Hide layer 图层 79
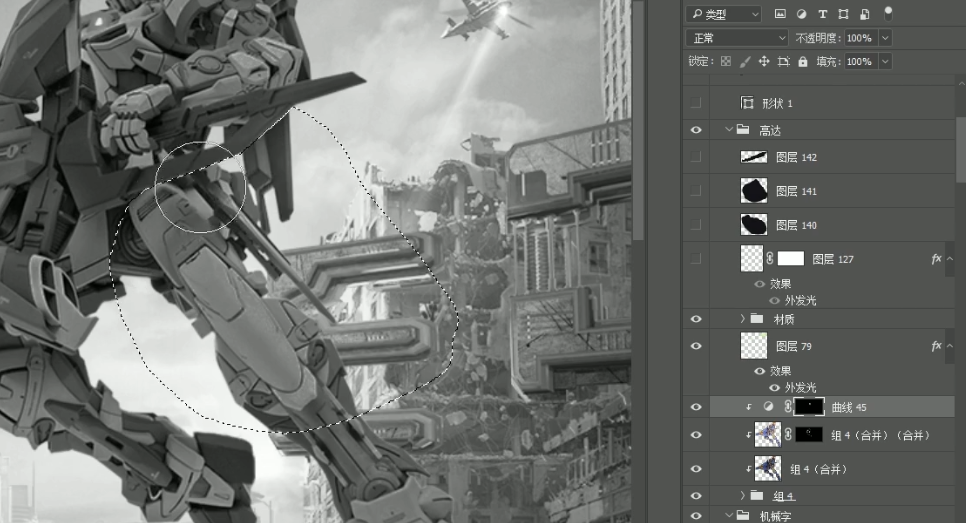The height and width of the screenshot is (523, 966). pos(696,346)
